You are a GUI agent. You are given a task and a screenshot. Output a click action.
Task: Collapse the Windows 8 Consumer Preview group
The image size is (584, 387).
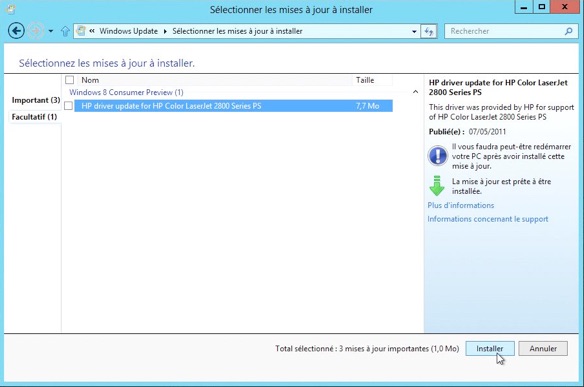415,92
